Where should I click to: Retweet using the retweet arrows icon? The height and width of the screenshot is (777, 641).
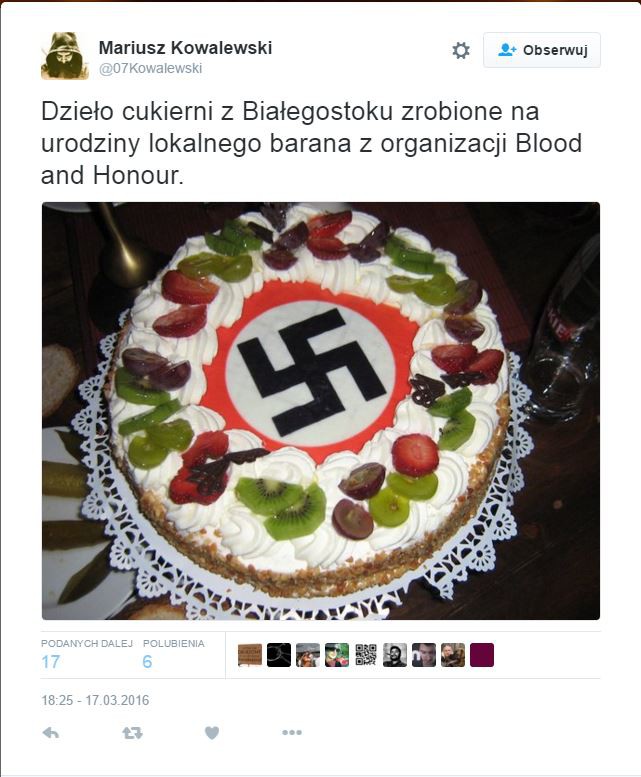coord(132,732)
